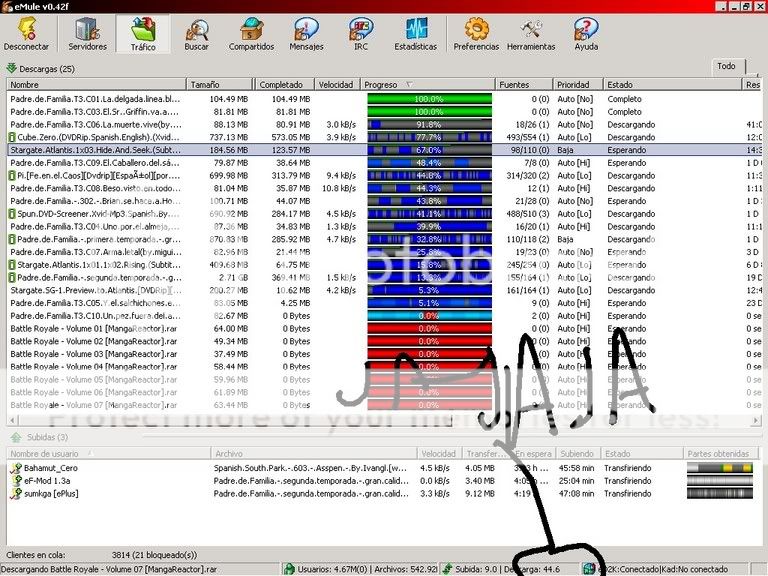Click the 737.13 MB size cell
The image size is (768, 576).
coord(228,137)
